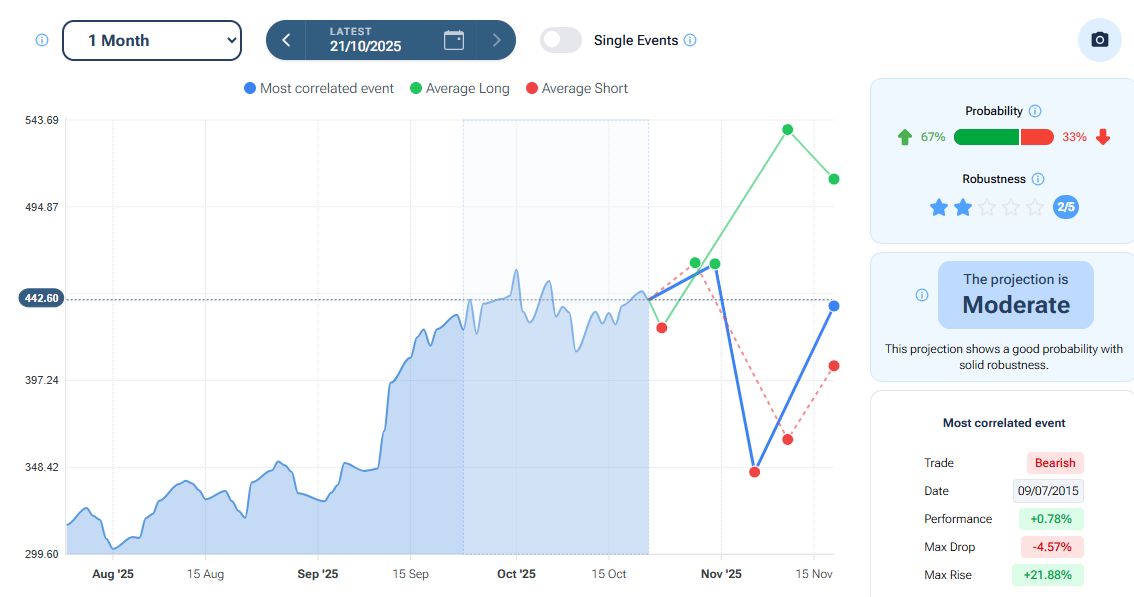This screenshot has width=1134, height=597.
Task: Toggle Average Long legend series
Action: click(x=459, y=88)
